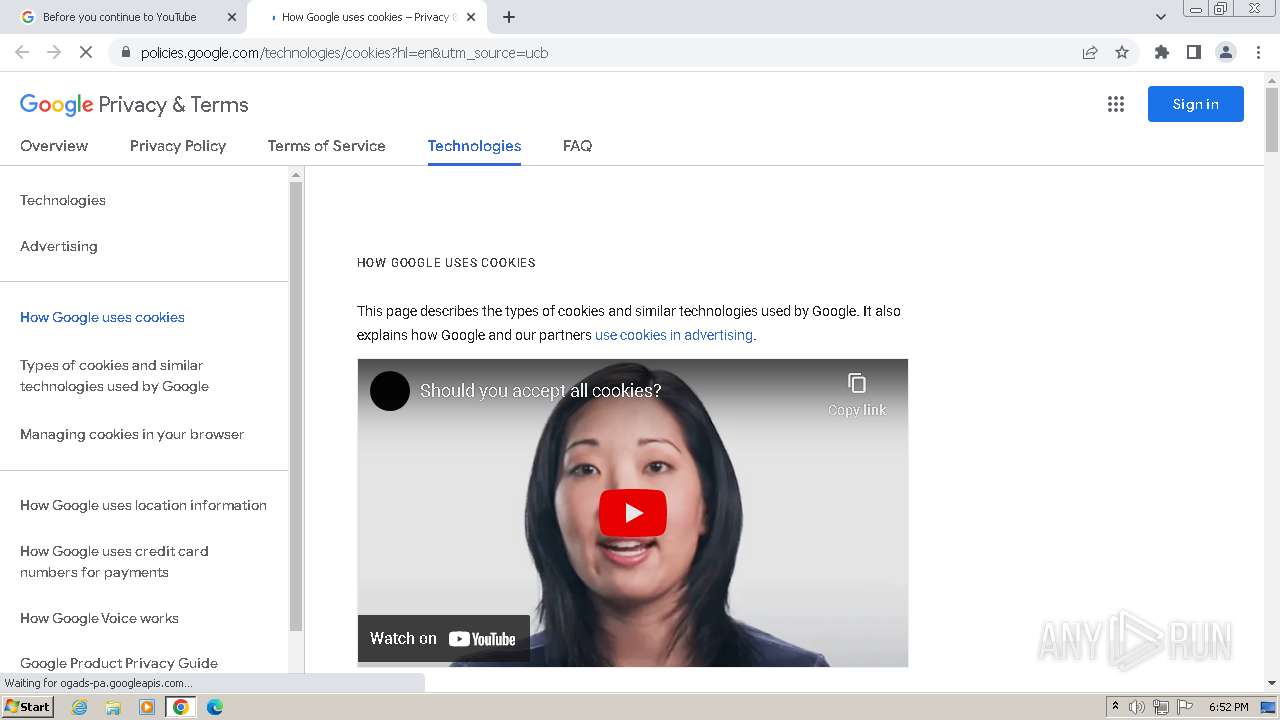
Task: Click the video channel avatar circle
Action: click(x=390, y=391)
